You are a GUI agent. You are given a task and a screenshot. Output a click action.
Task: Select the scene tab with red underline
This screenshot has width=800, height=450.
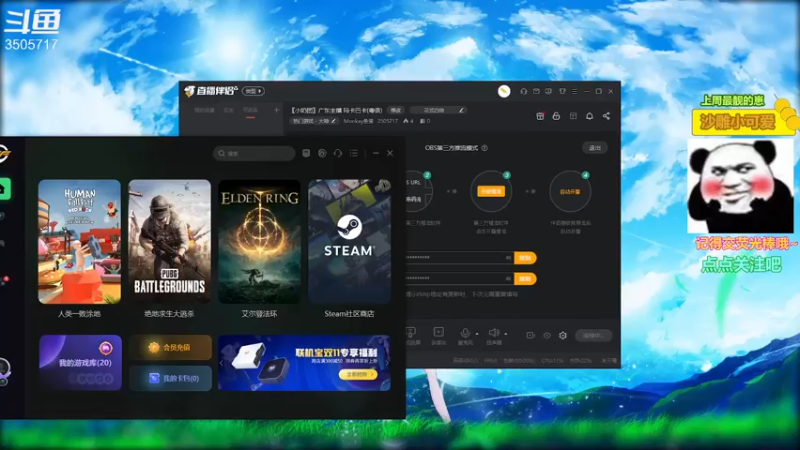point(251,111)
